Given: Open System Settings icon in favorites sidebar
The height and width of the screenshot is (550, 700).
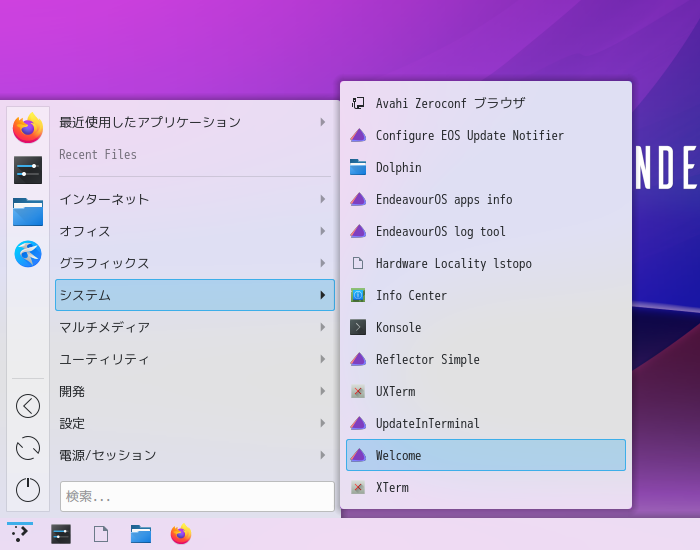Looking at the screenshot, I should click(28, 170).
